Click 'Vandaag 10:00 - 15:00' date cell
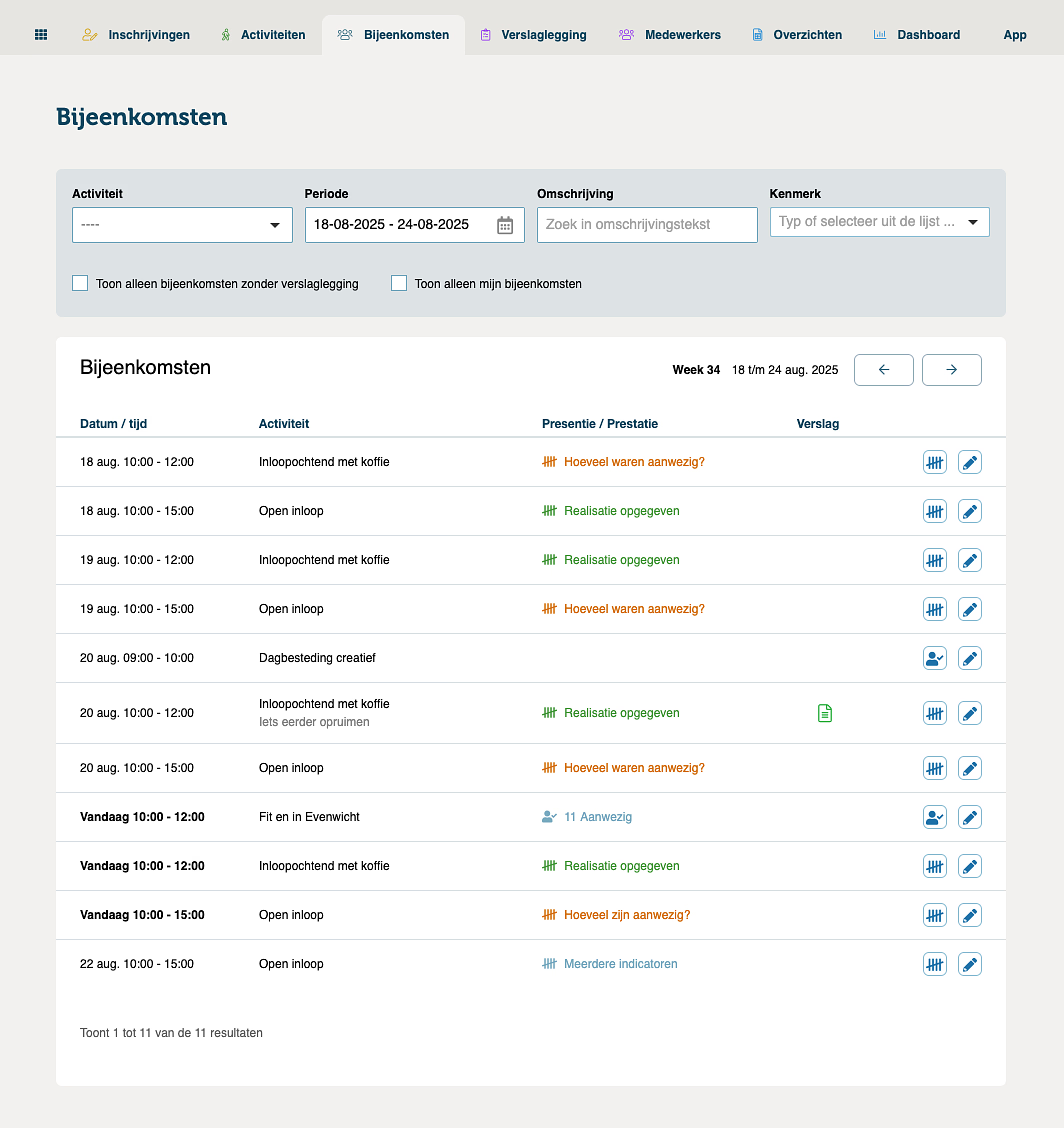Screen dimensions: 1064x1128 (142, 914)
